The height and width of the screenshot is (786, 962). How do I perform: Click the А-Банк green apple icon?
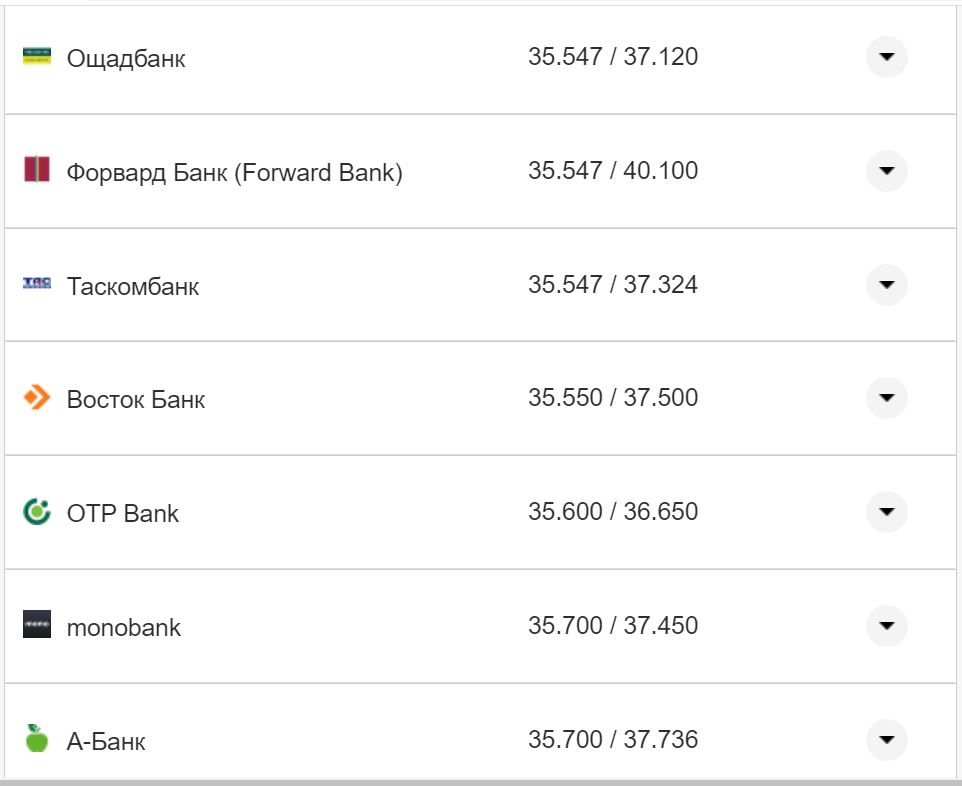[x=37, y=739]
